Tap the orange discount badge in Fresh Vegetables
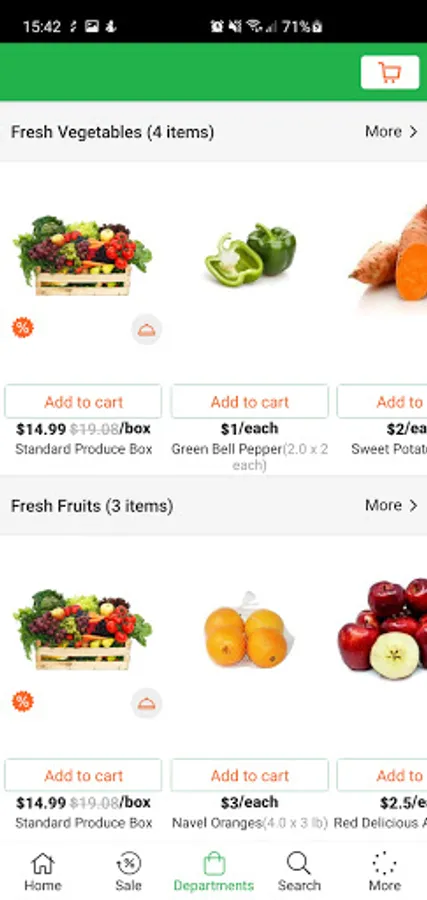 point(23,328)
